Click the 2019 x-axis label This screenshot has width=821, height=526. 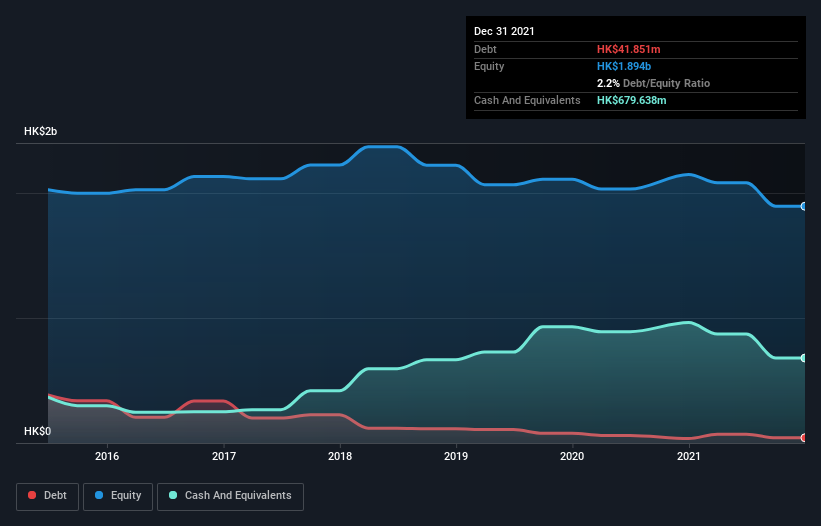(x=456, y=456)
